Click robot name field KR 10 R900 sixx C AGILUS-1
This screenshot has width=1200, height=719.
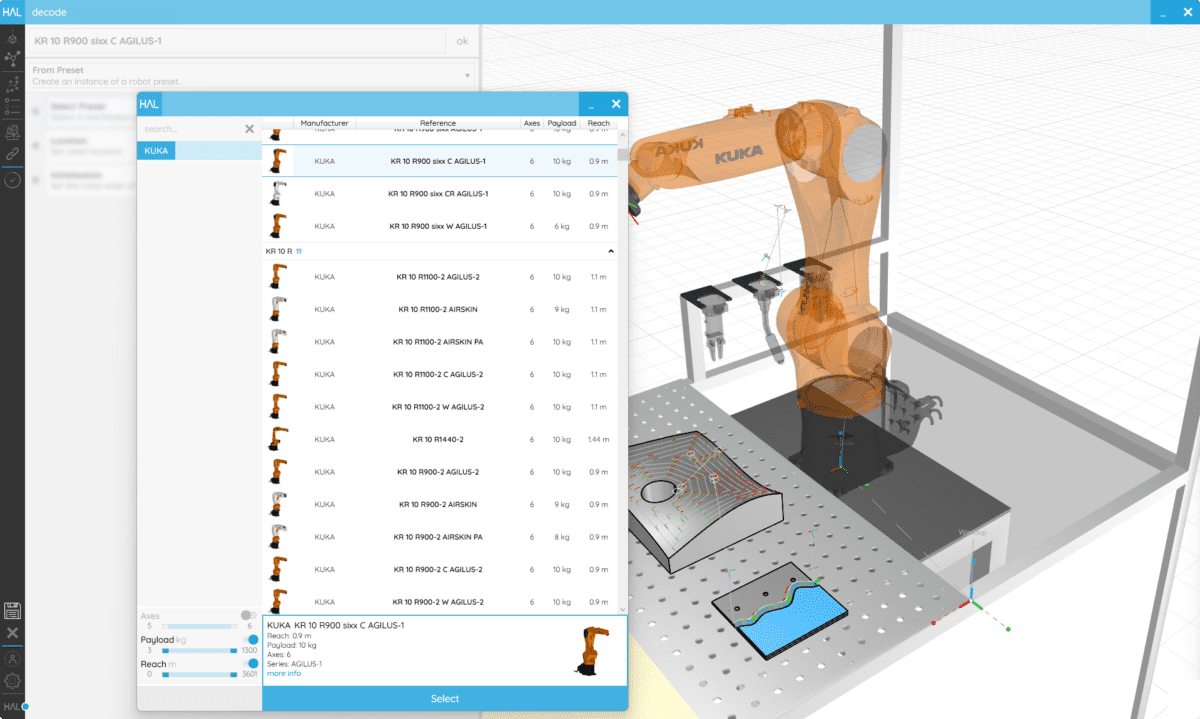[237, 41]
